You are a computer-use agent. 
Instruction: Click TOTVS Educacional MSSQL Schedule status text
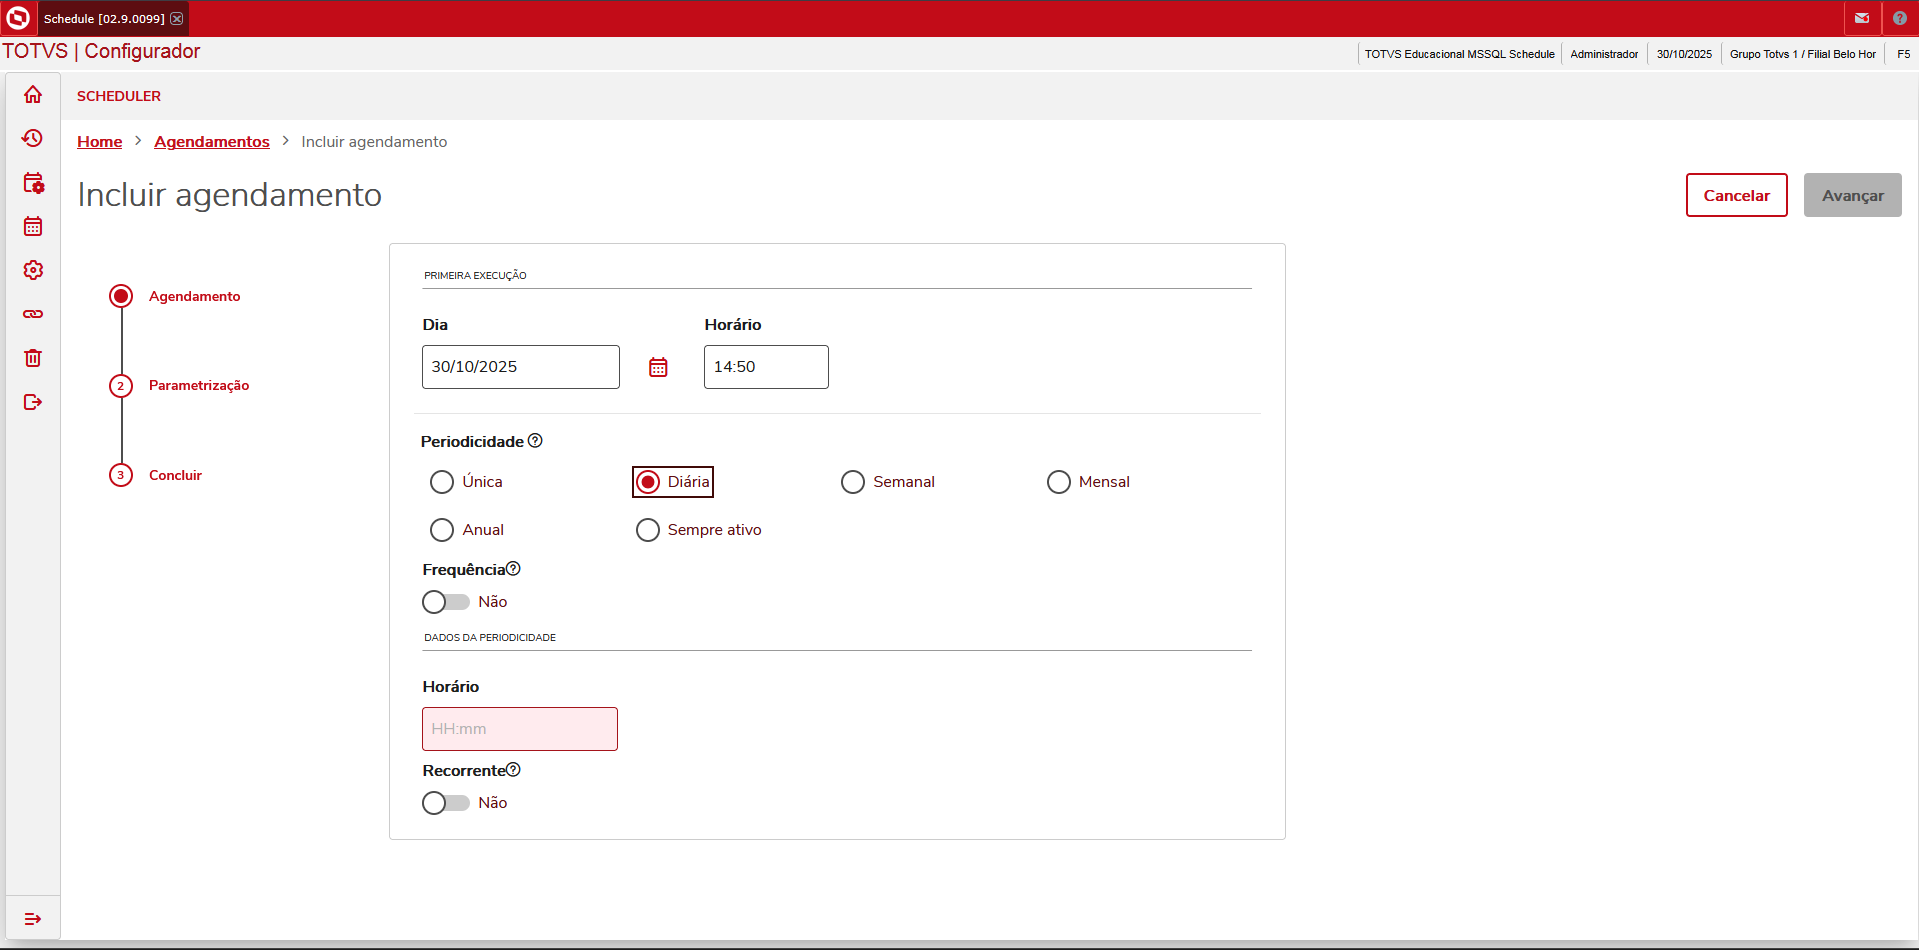1460,54
